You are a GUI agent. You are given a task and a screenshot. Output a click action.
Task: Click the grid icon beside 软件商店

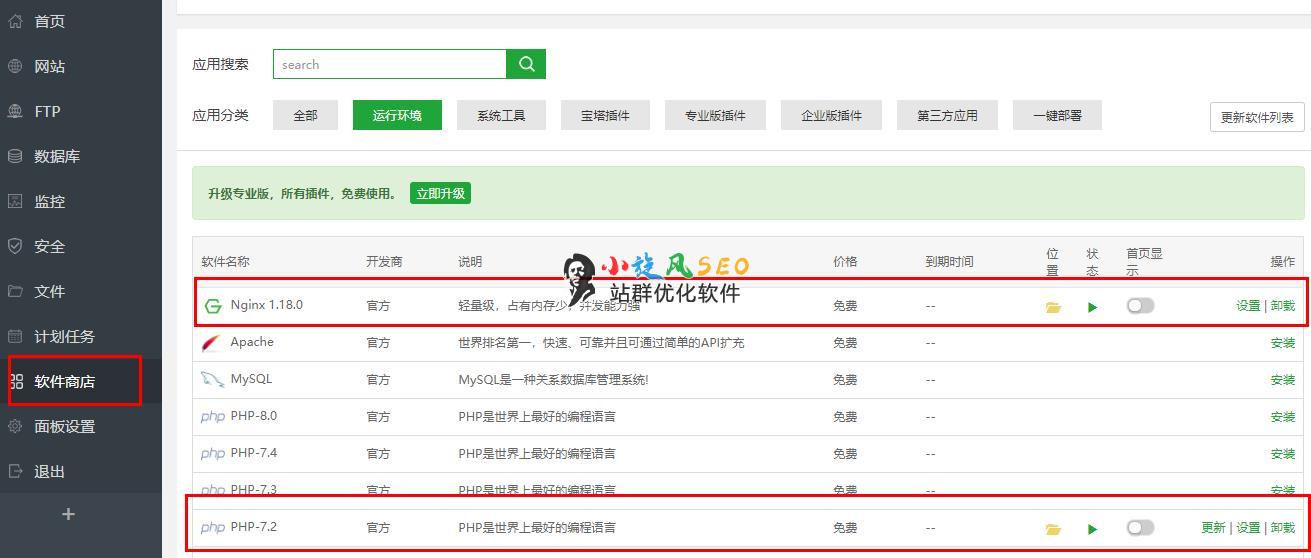[x=17, y=381]
